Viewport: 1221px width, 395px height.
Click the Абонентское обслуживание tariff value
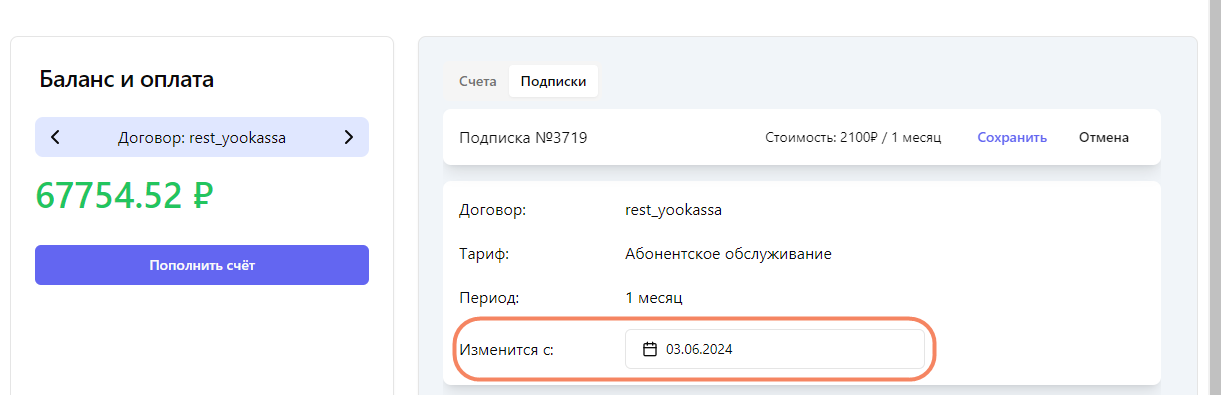coord(728,254)
